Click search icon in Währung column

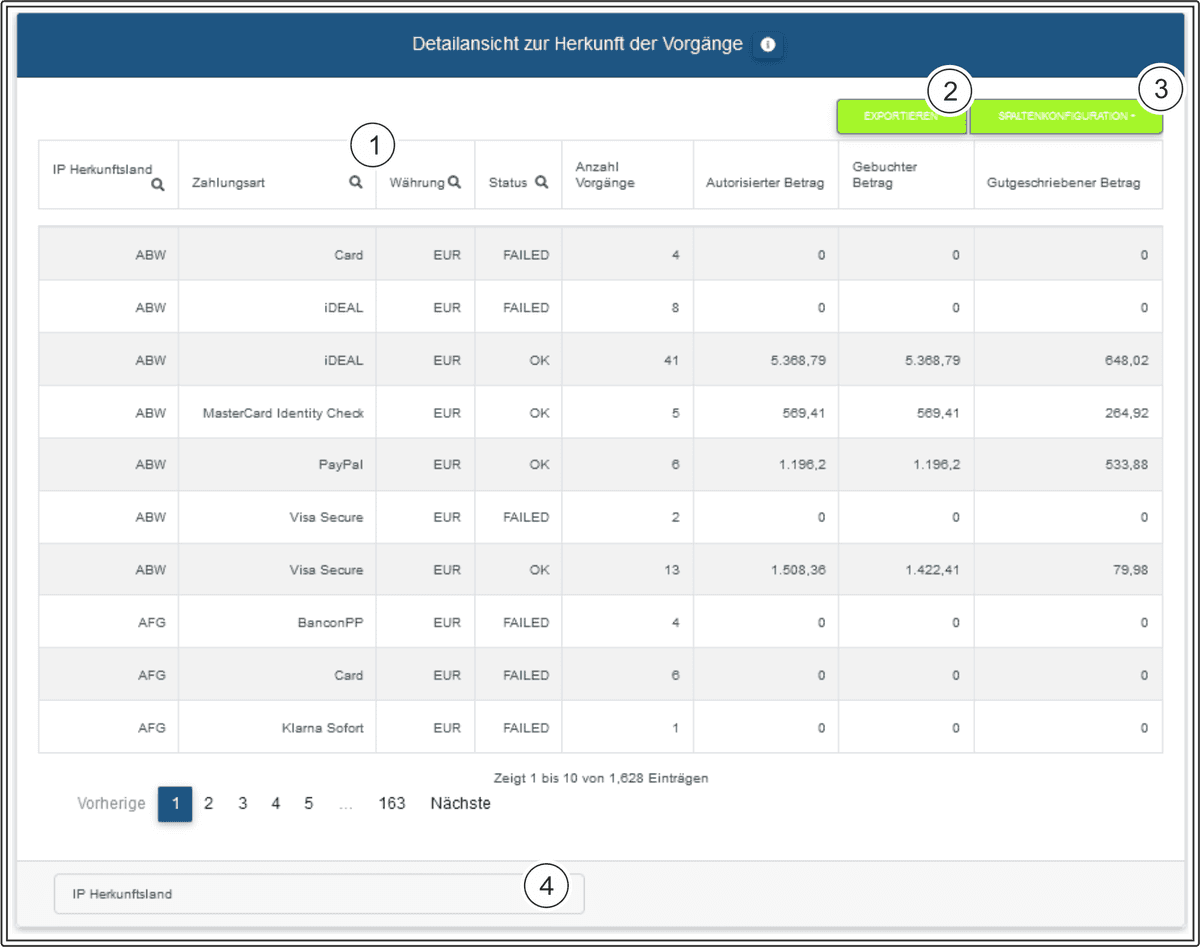[455, 182]
